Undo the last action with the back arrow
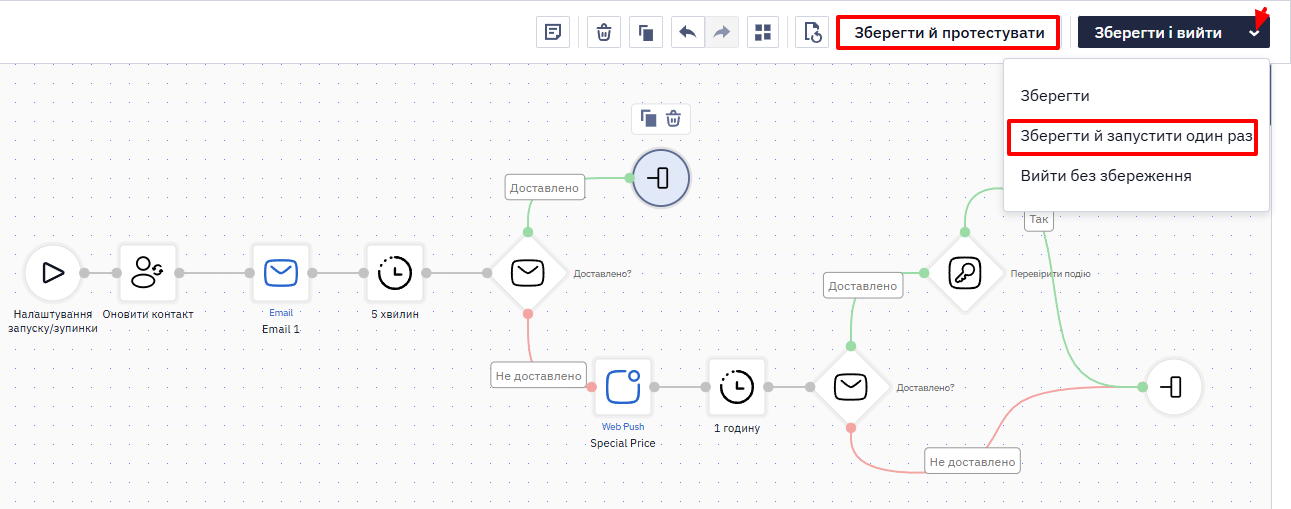Image resolution: width=1291 pixels, height=509 pixels. pos(687,32)
